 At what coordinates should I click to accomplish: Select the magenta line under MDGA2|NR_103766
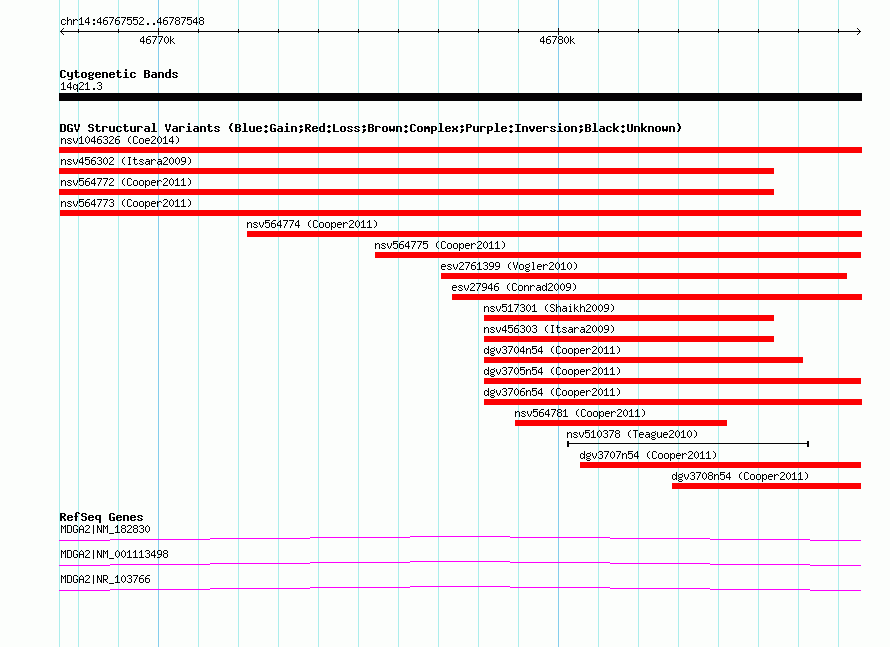point(460,588)
